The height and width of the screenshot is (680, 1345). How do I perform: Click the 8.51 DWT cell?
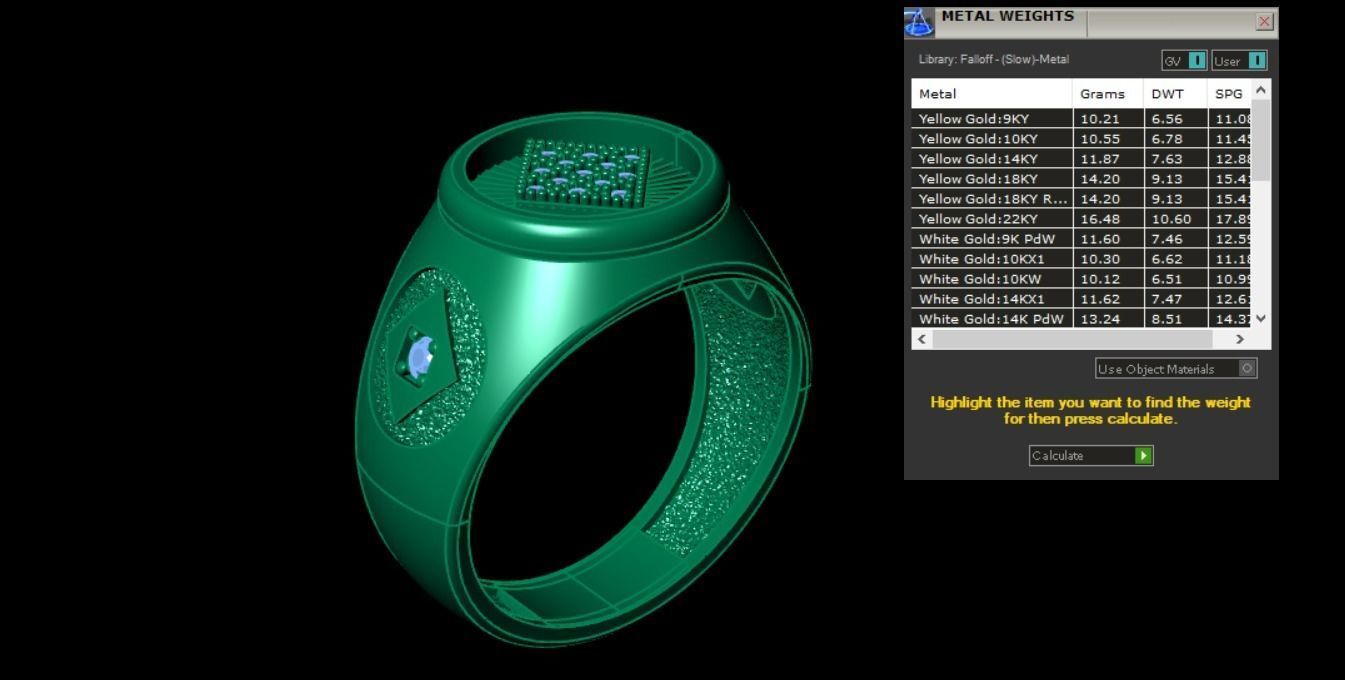1175,319
